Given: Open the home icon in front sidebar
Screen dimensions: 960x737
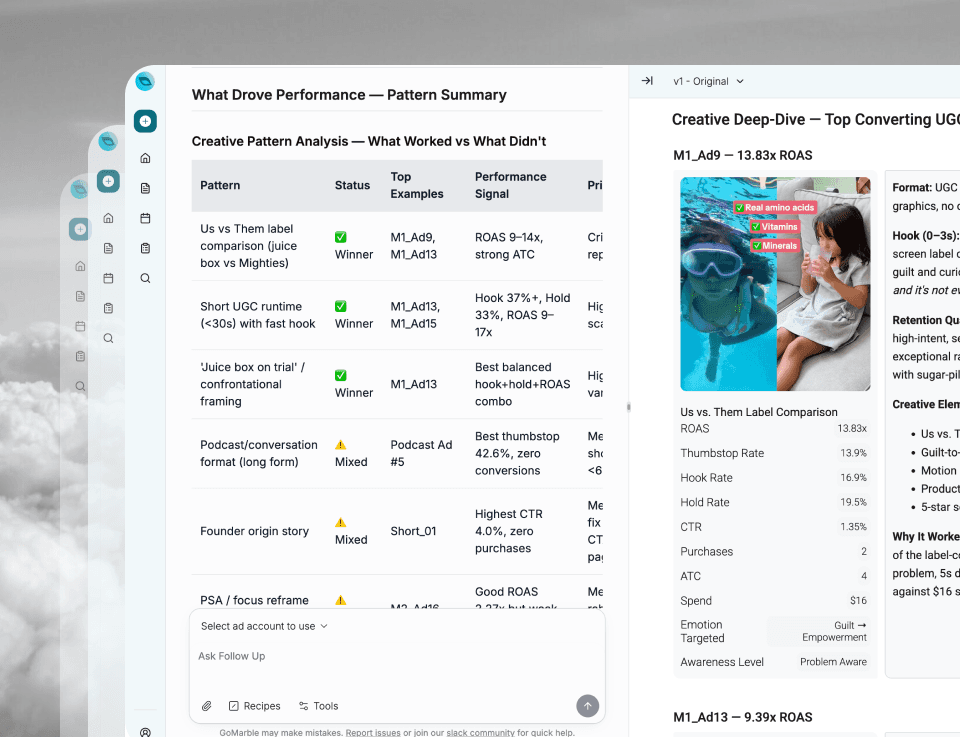Looking at the screenshot, I should click(145, 158).
